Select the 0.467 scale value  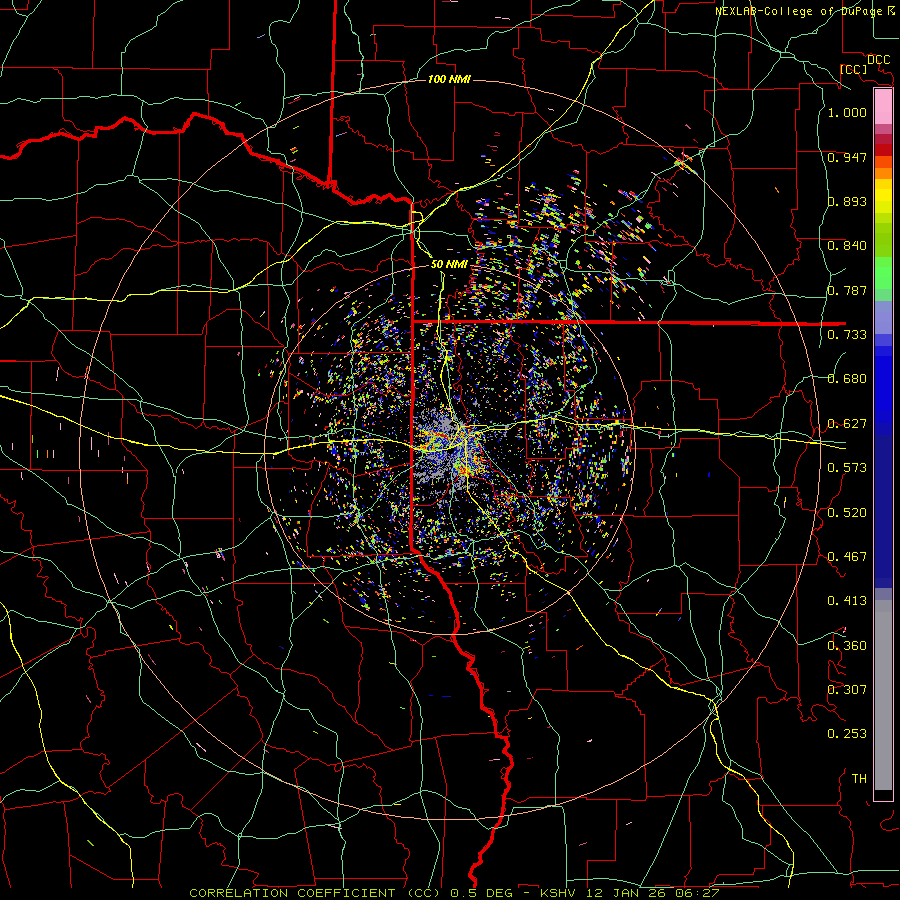847,557
